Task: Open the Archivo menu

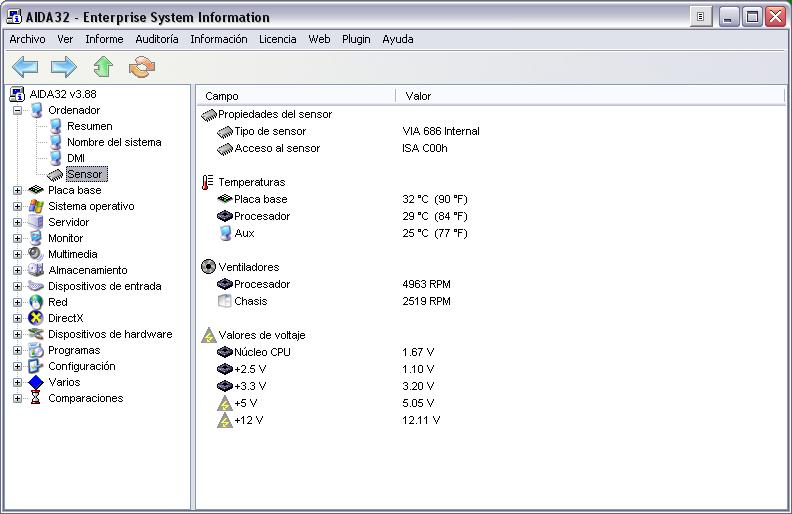Action: 27,39
